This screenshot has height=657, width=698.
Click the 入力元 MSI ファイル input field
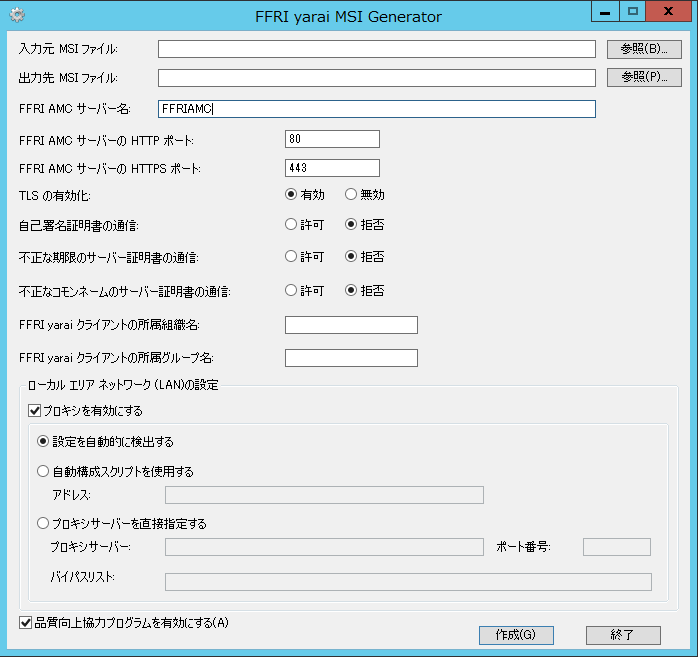(x=377, y=49)
